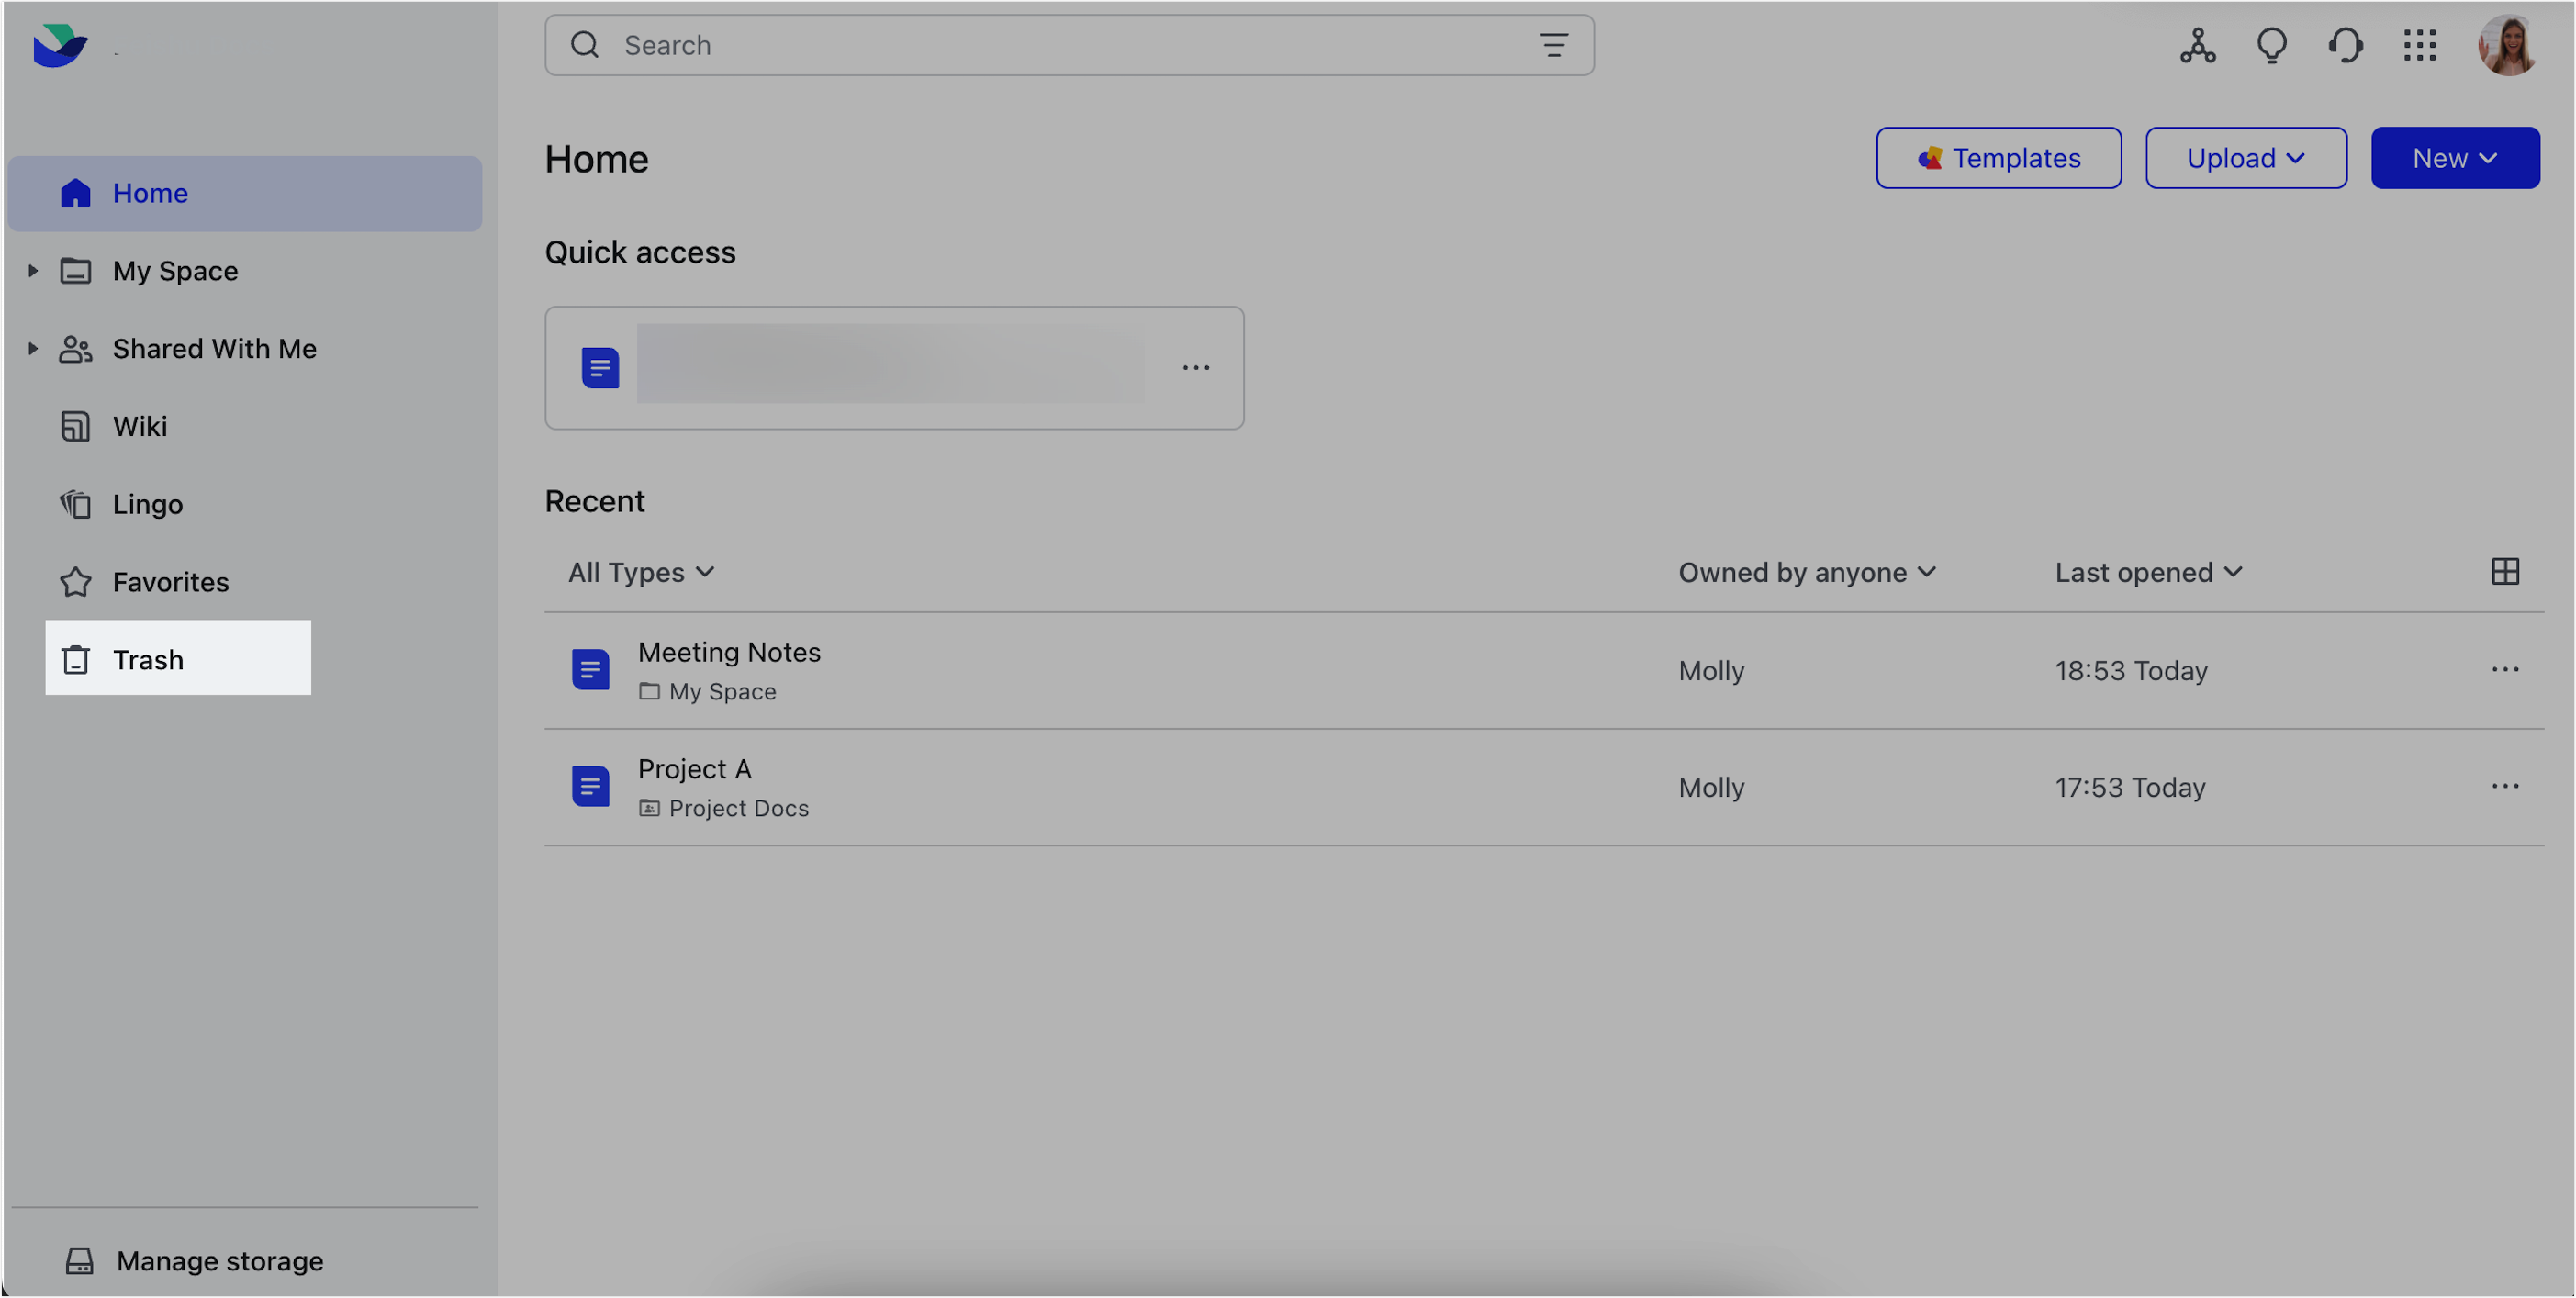This screenshot has height=1298, width=2576.
Task: Open the Owned by anyone filter
Action: (1807, 571)
